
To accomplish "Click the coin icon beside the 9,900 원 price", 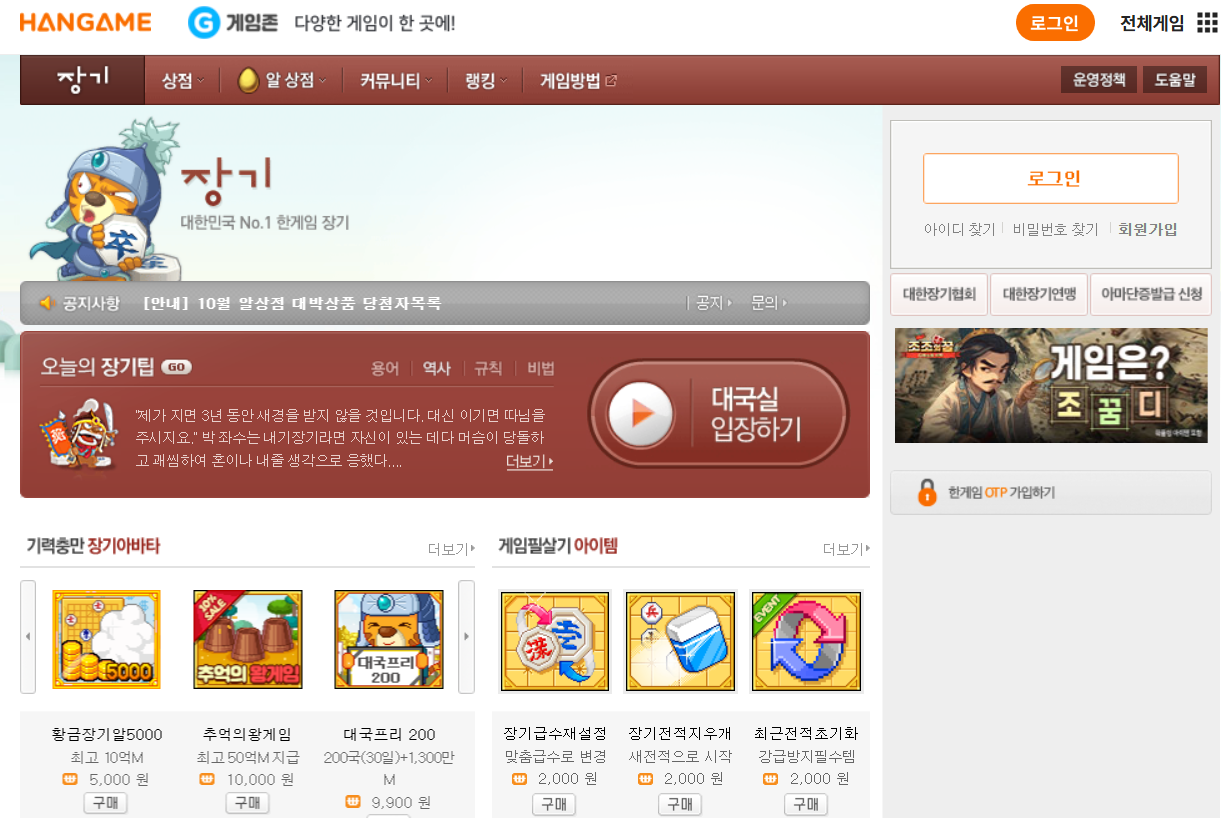I will [x=353, y=801].
